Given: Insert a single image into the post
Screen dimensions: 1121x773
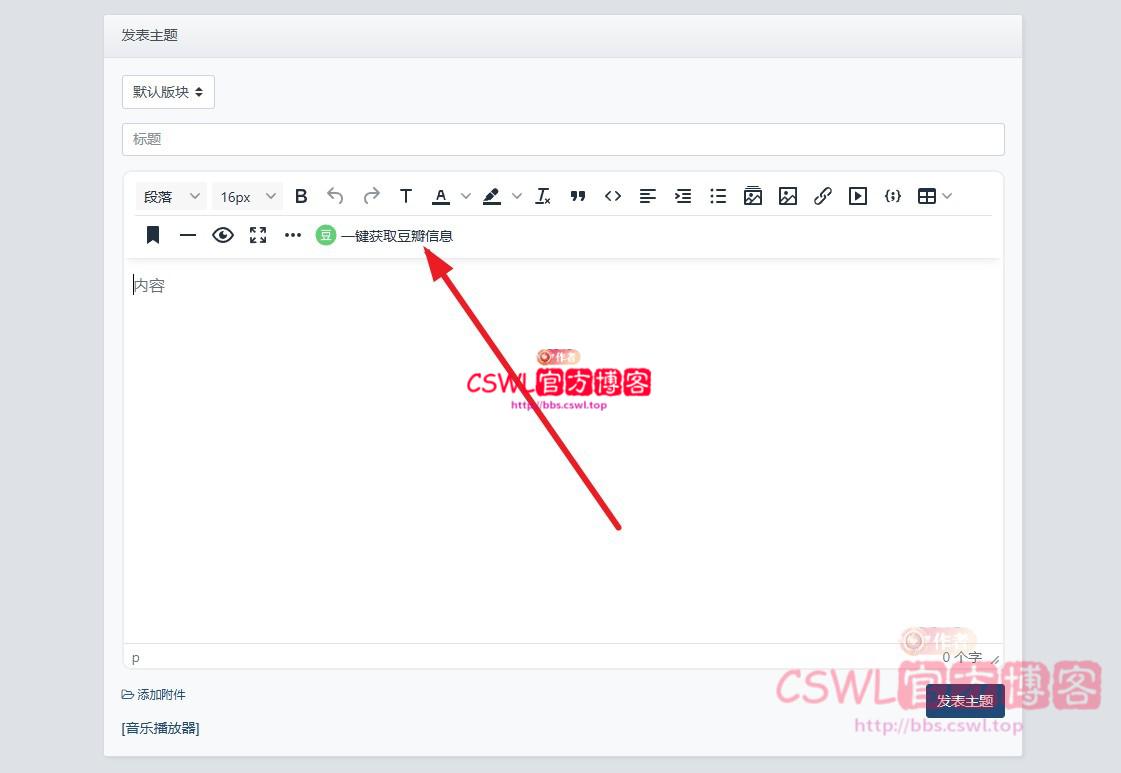Looking at the screenshot, I should [788, 196].
